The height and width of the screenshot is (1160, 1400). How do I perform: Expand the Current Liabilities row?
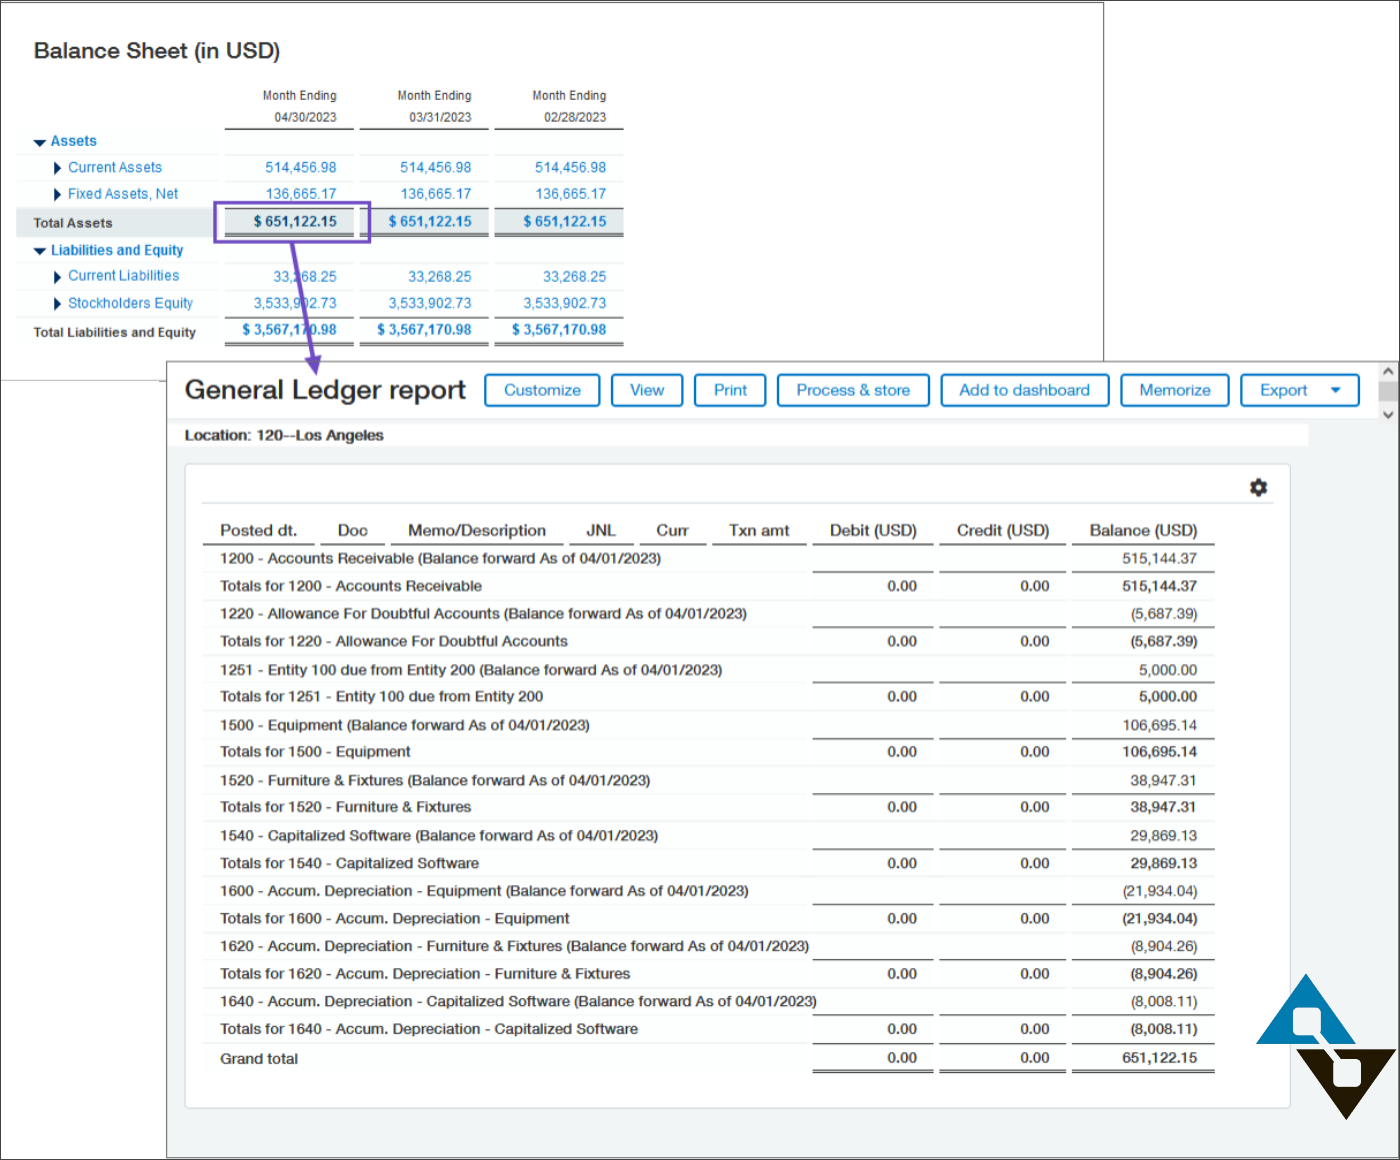(57, 277)
